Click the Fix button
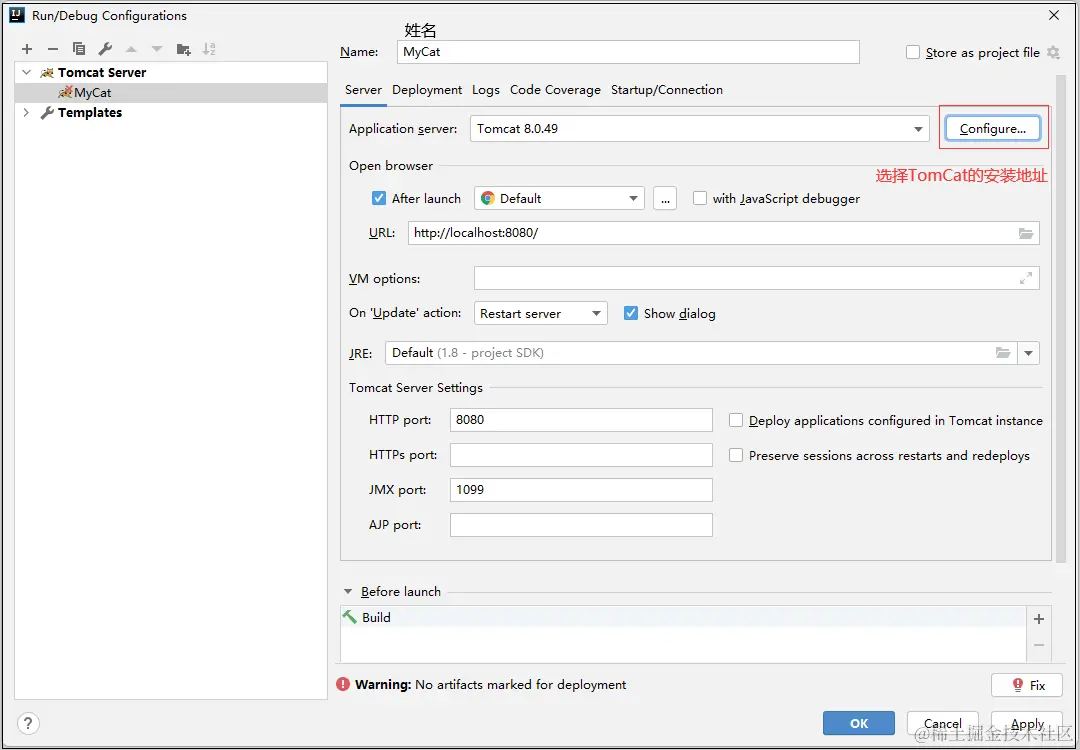 click(x=1028, y=685)
